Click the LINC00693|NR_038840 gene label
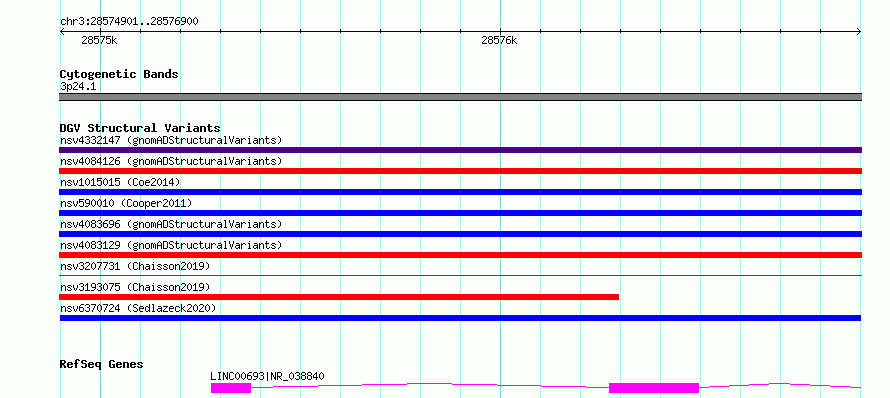Viewport: 890px width, 398px height. point(267,376)
